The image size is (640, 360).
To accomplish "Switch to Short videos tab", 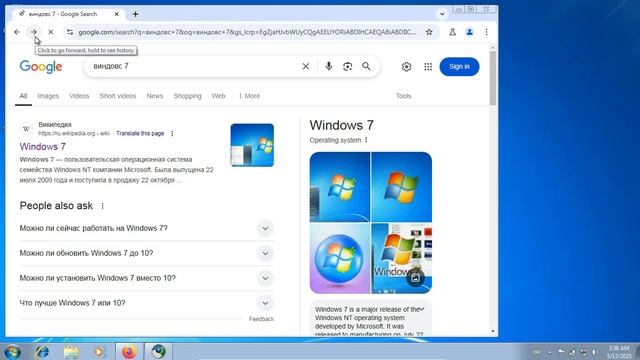I will (x=118, y=96).
